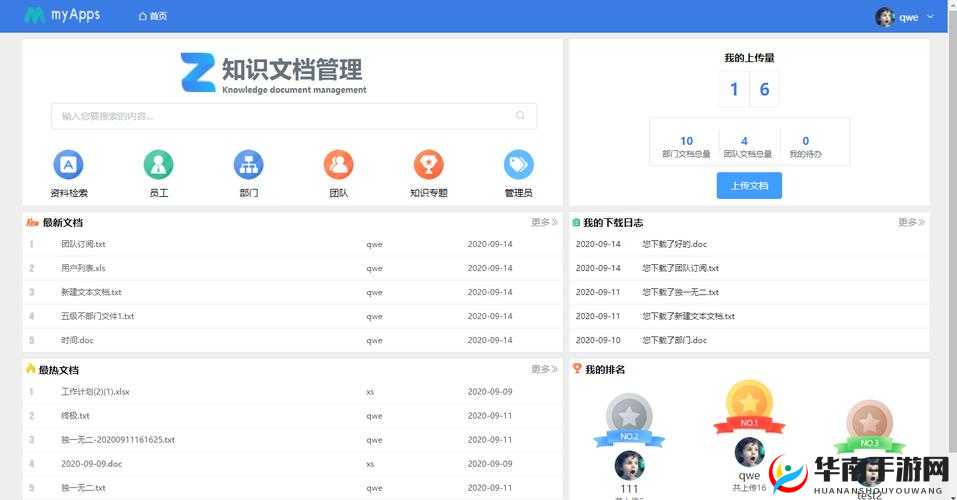Open the 管理员 tag icon

coord(519,164)
